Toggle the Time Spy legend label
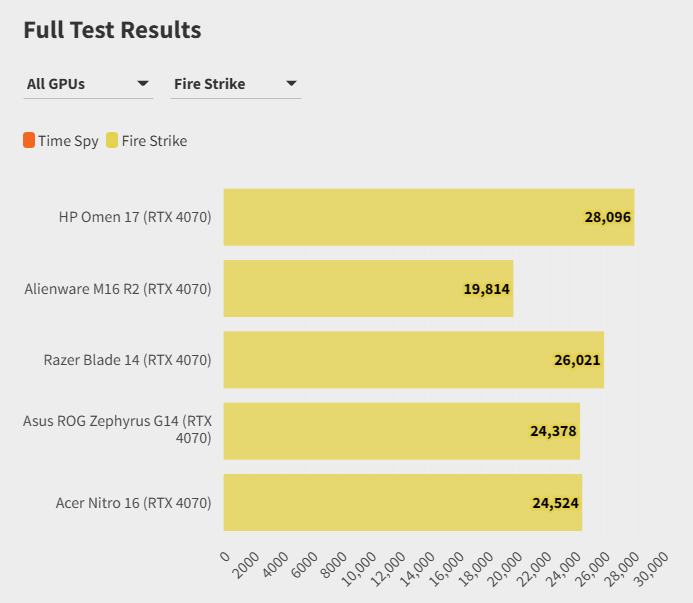The width and height of the screenshot is (693, 603). 68,141
